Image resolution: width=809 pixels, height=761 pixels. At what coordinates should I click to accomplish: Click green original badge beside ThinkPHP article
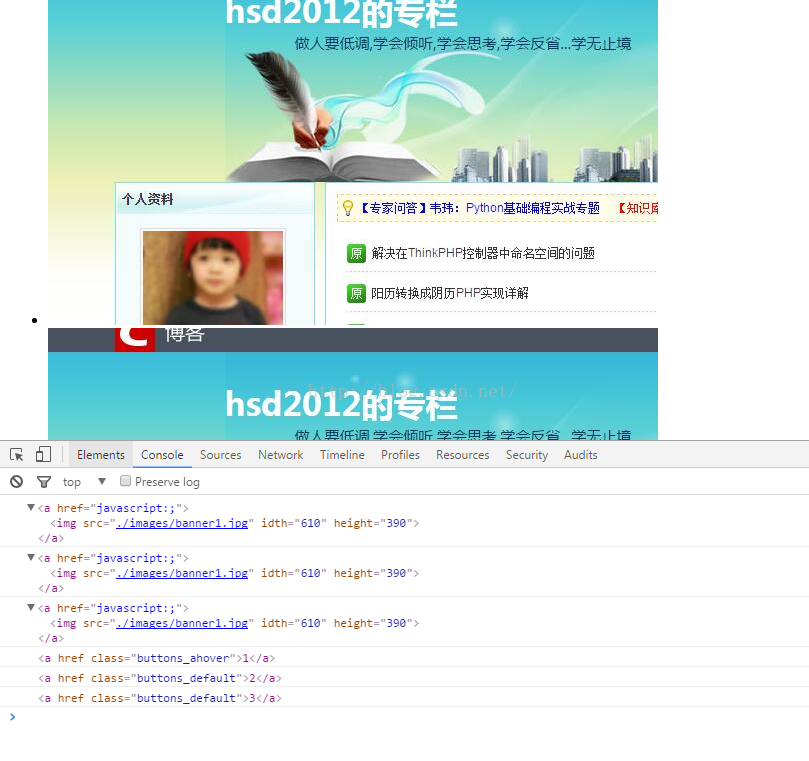click(357, 253)
